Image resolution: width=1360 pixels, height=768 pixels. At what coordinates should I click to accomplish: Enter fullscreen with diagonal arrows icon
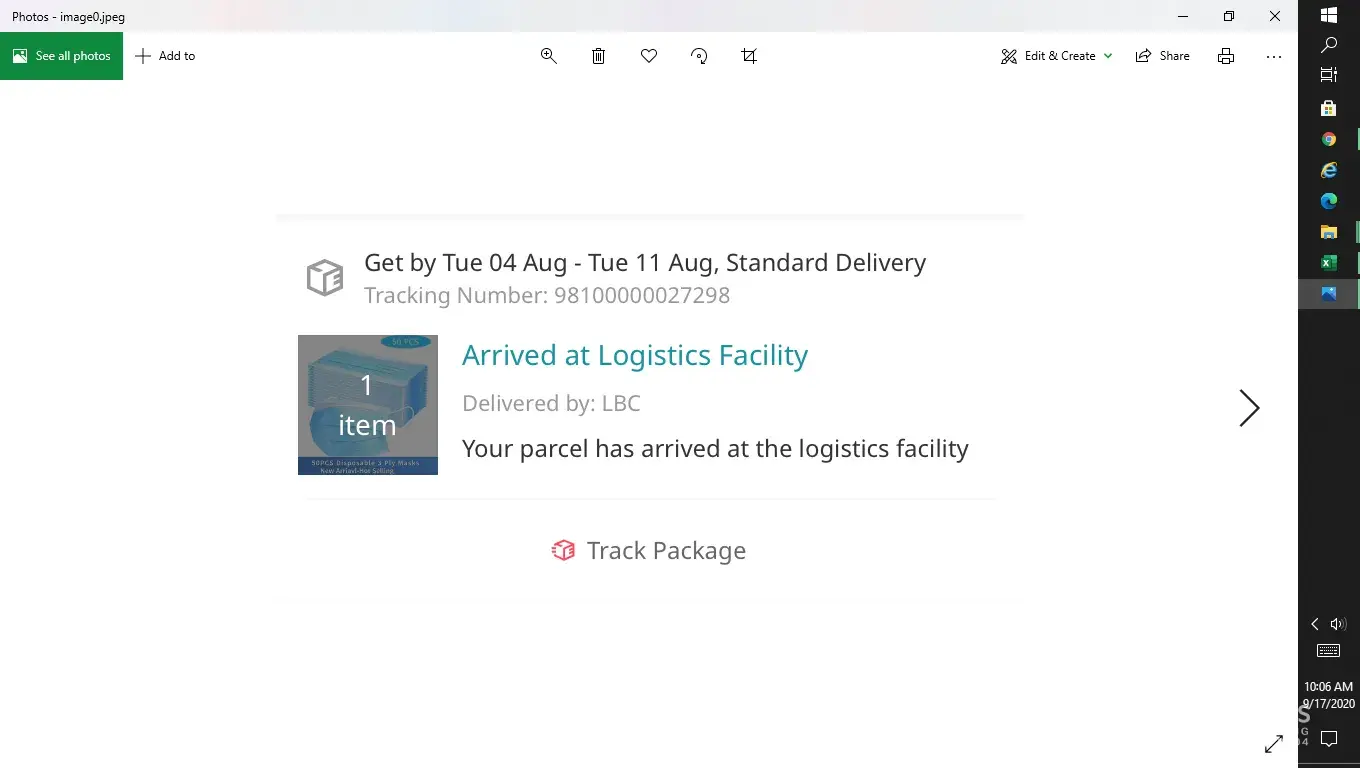click(x=1273, y=743)
